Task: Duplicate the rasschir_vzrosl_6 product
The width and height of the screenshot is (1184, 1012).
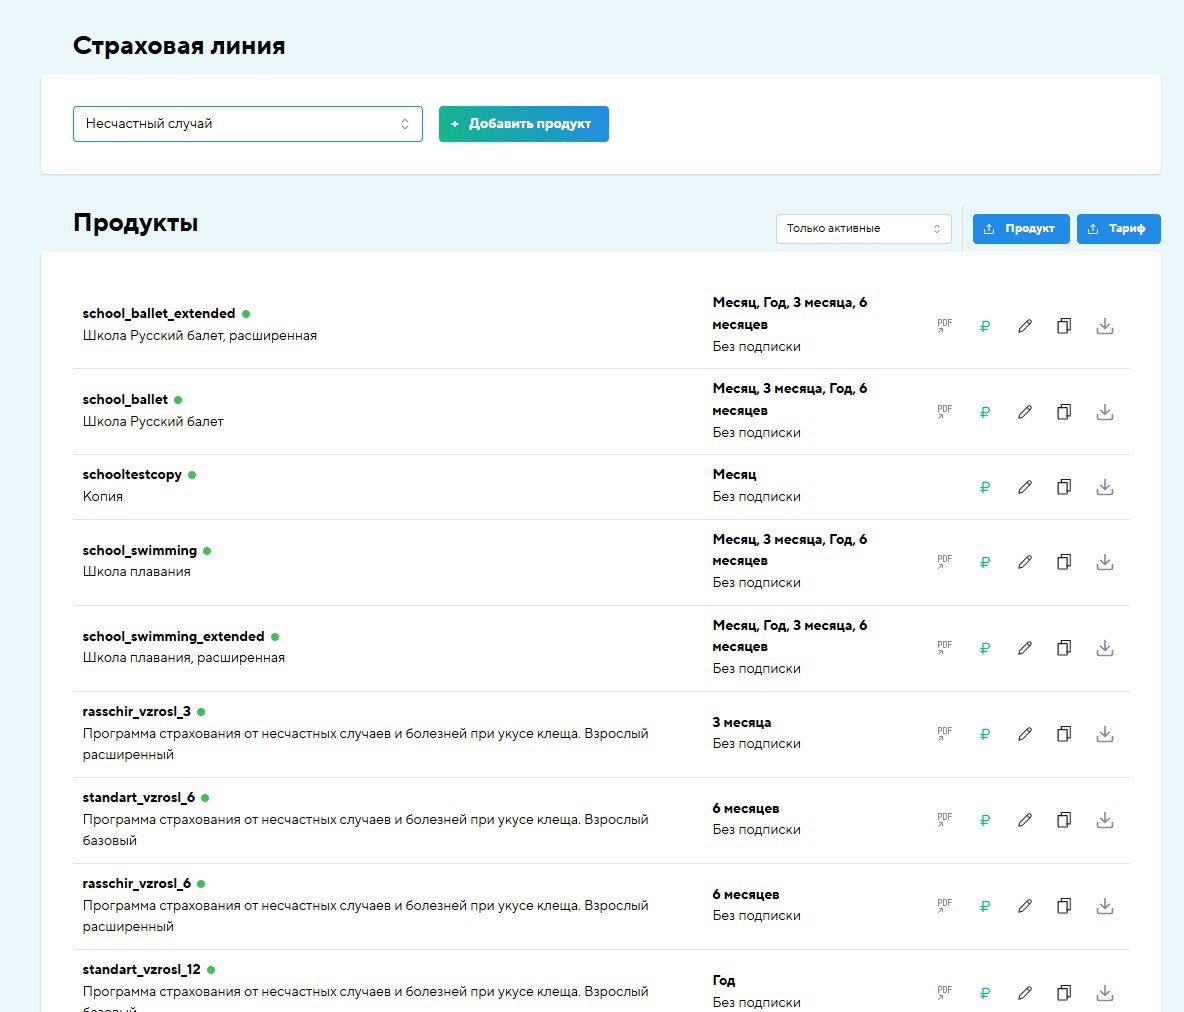Action: (1064, 906)
